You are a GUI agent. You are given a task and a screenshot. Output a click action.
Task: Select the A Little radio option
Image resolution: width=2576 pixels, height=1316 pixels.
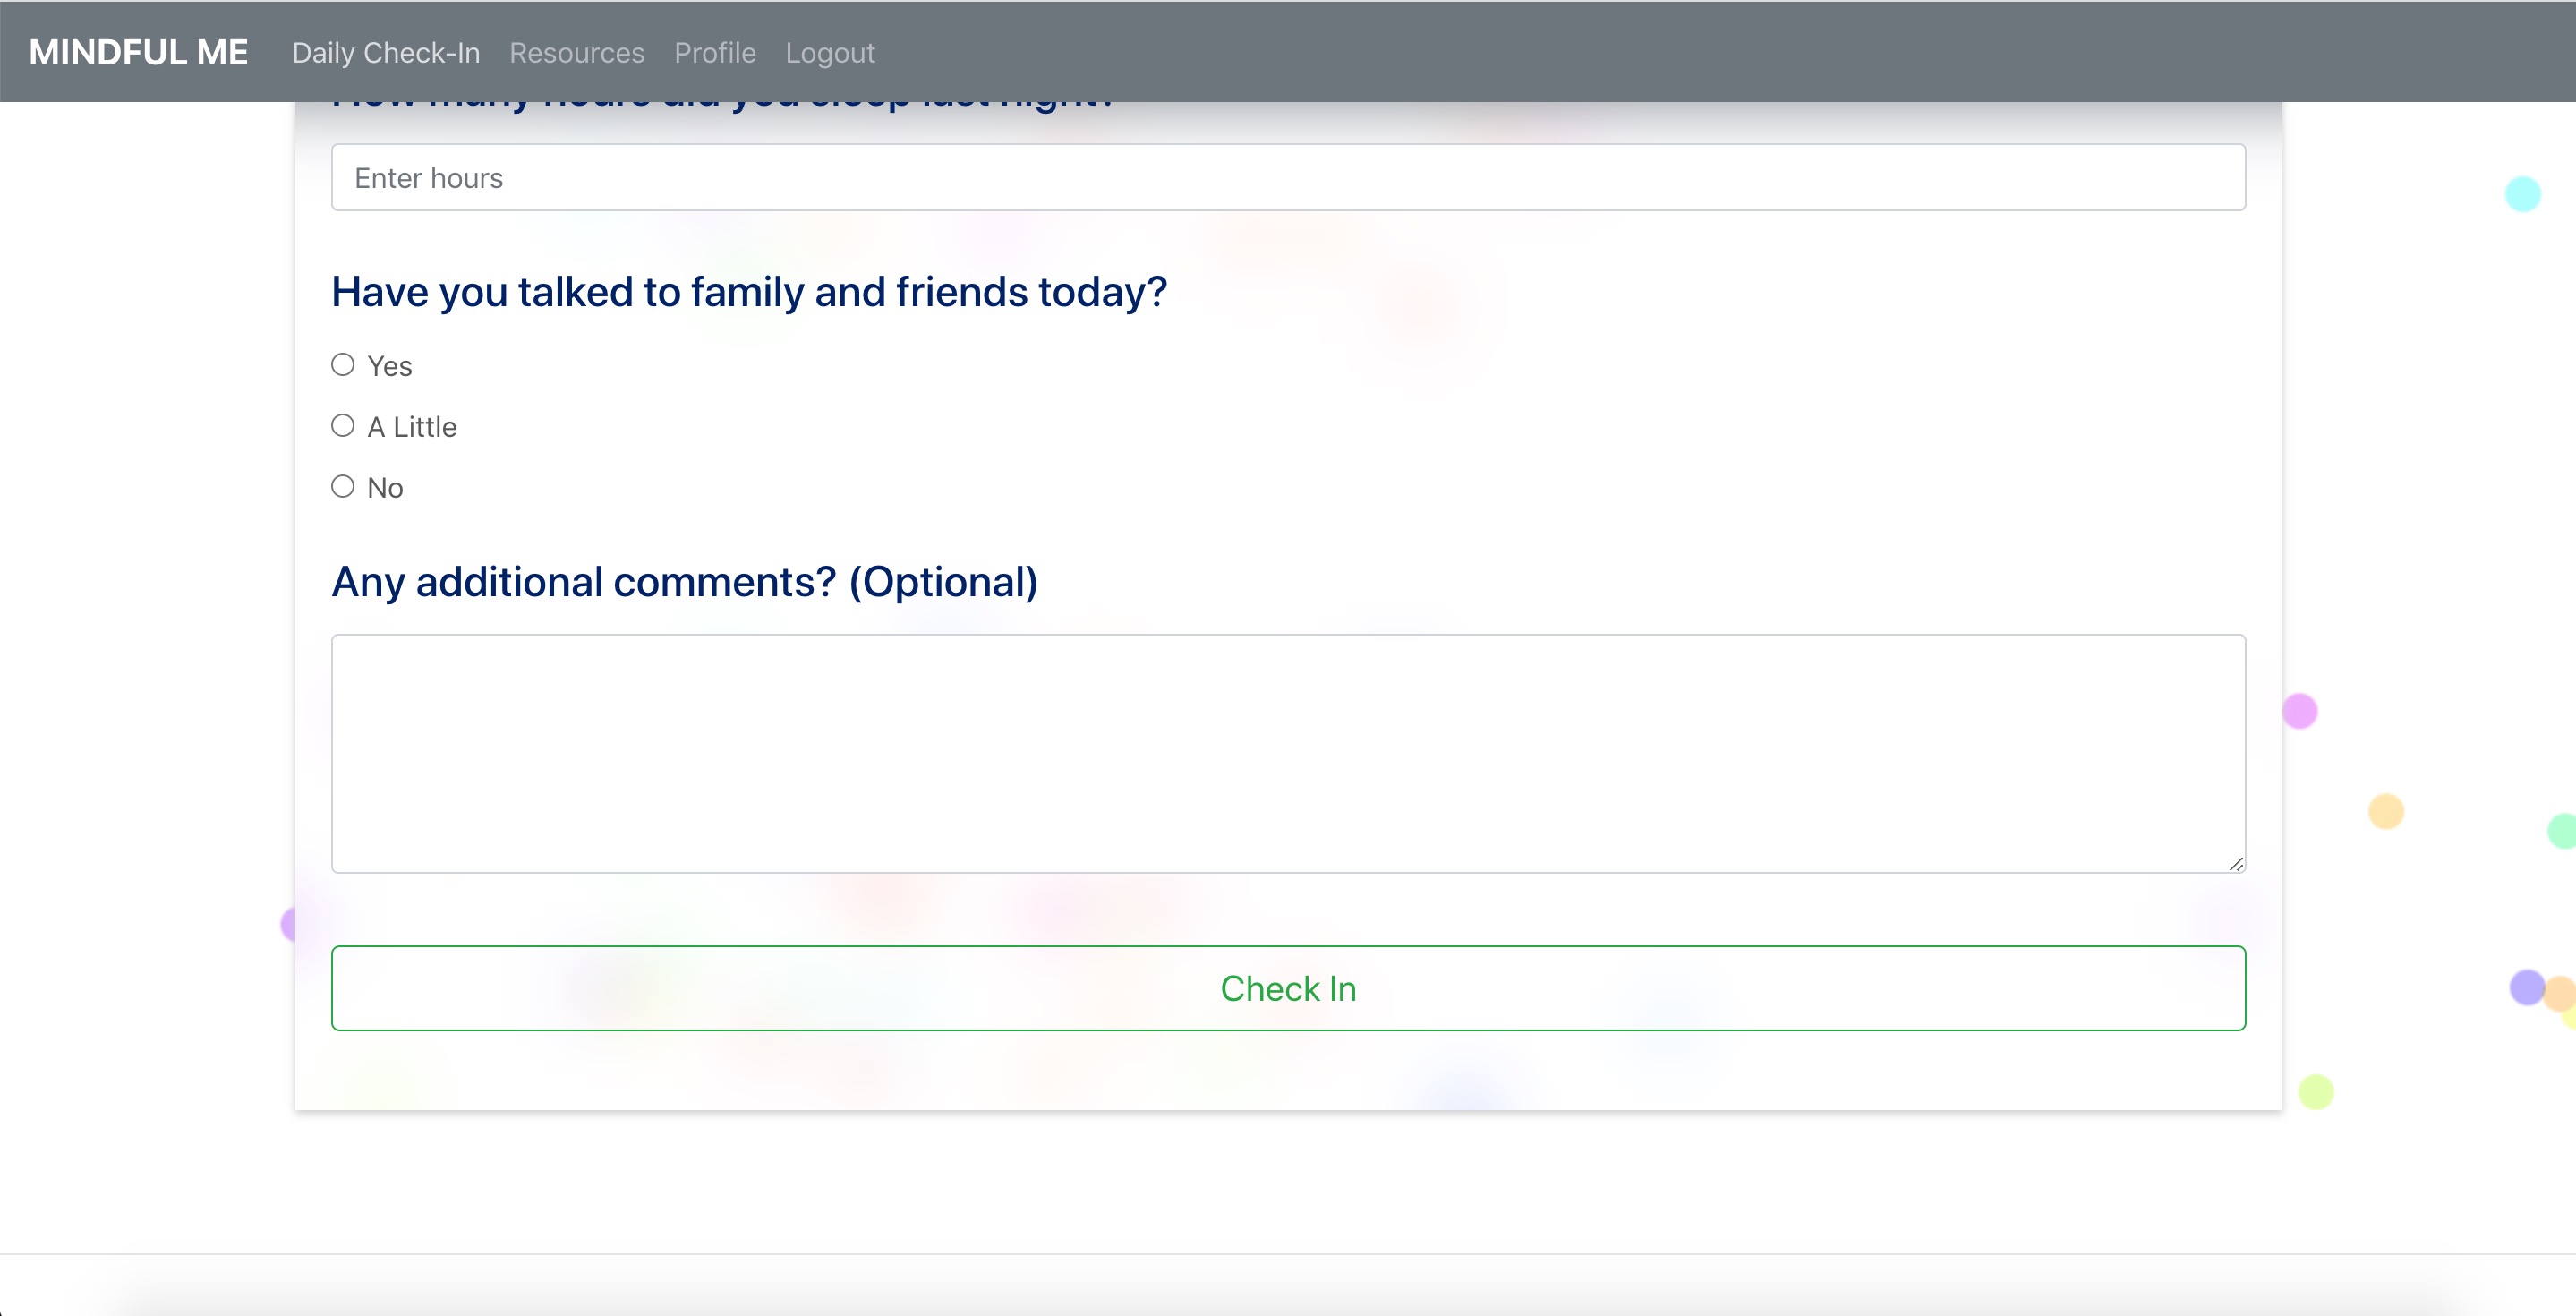point(343,426)
